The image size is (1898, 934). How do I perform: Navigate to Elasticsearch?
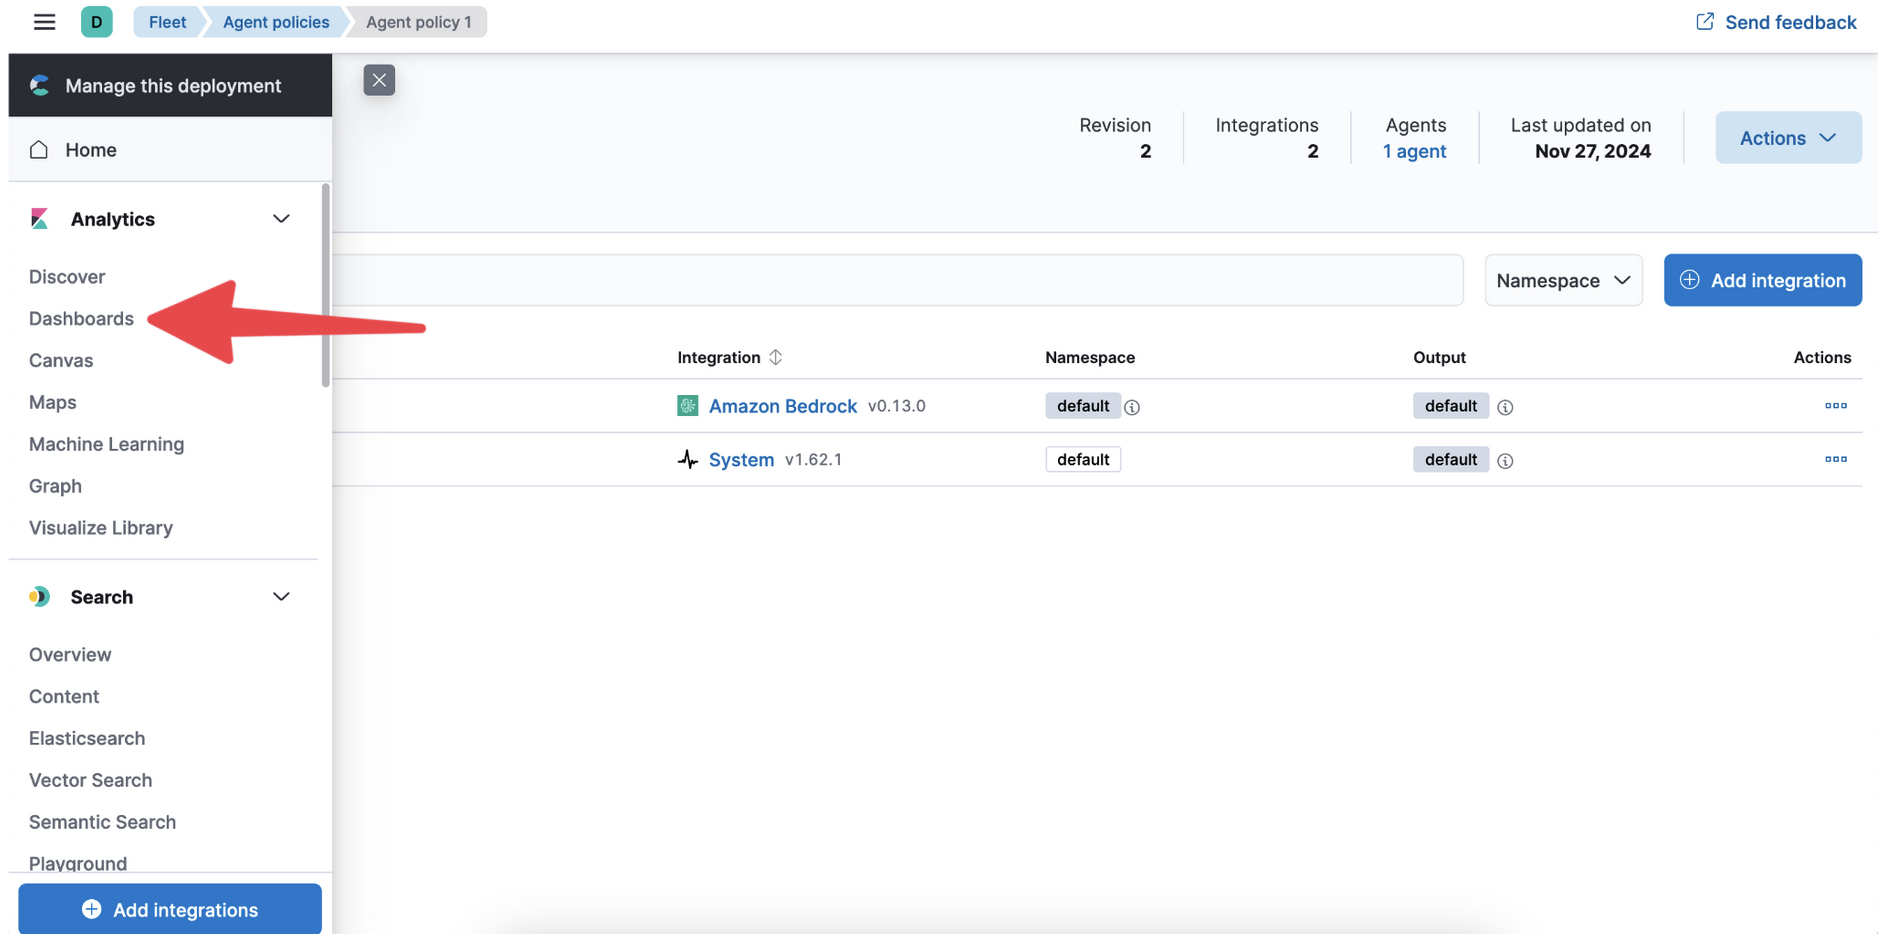click(87, 739)
